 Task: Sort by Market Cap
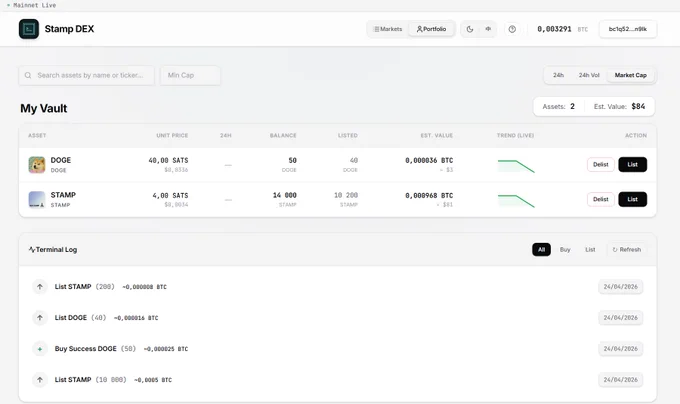pyautogui.click(x=631, y=75)
